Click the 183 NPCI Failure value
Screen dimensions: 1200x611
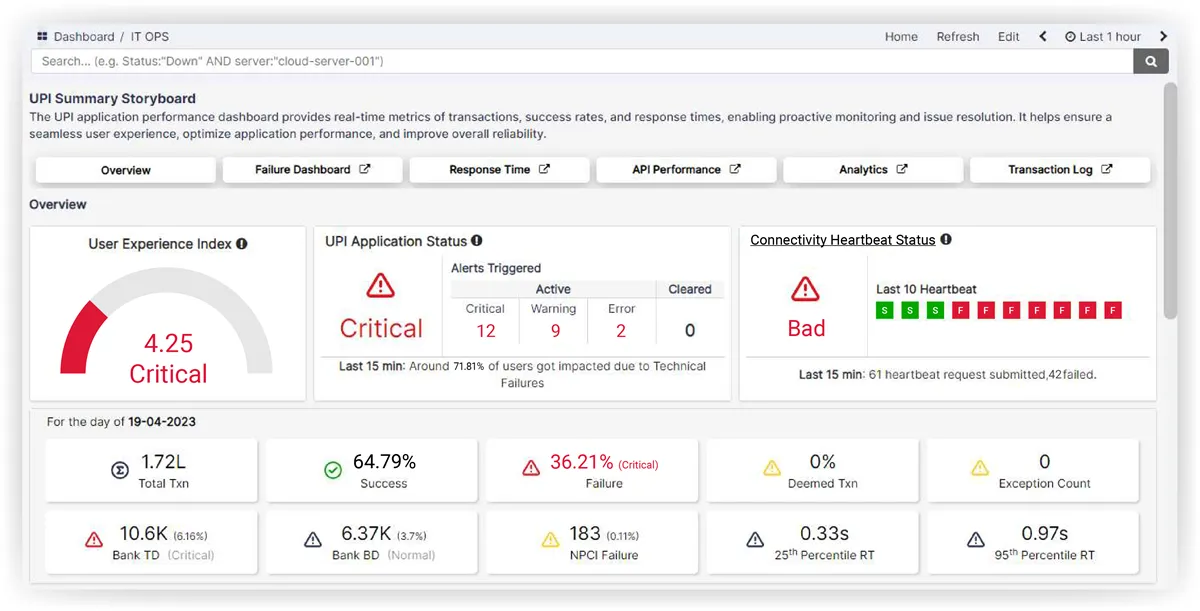pos(585,534)
